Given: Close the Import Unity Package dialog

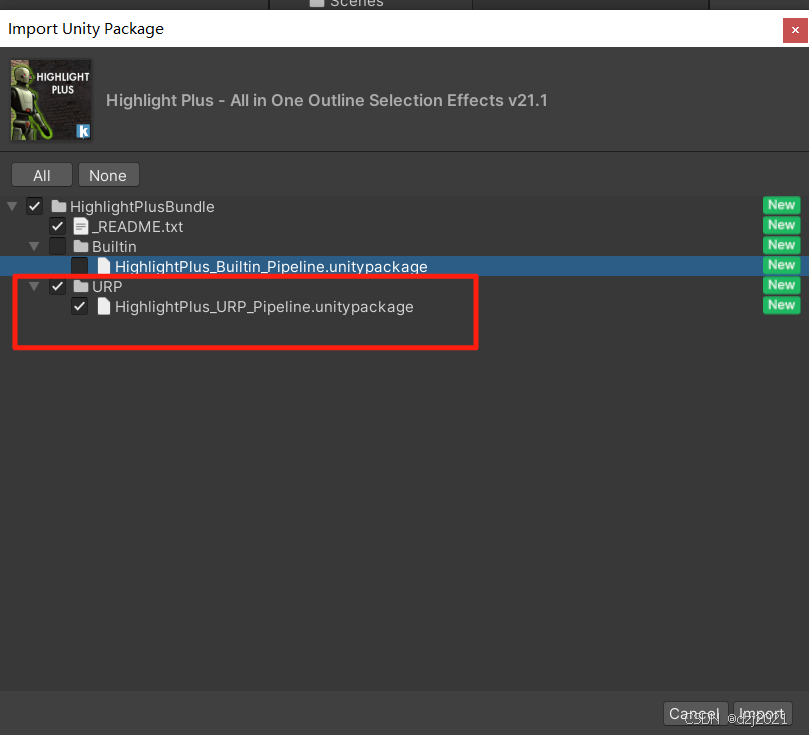Looking at the screenshot, I should [x=795, y=30].
